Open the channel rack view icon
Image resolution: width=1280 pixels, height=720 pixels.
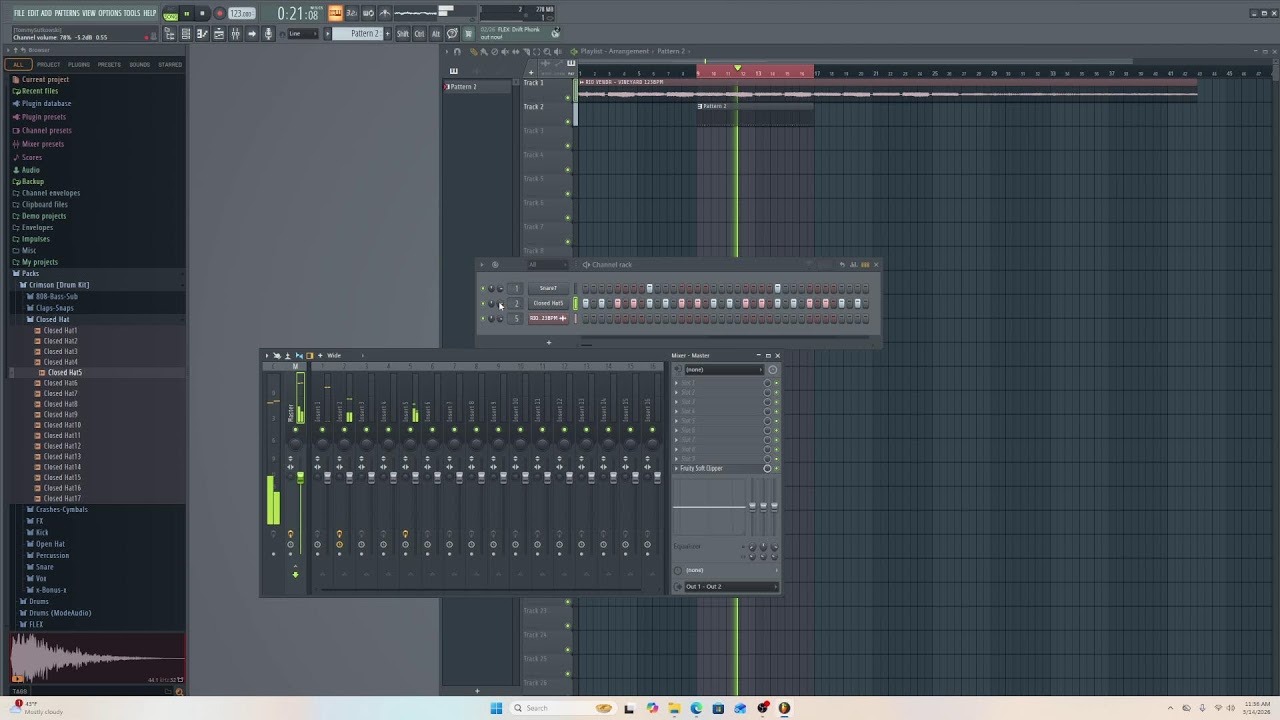coord(186,34)
